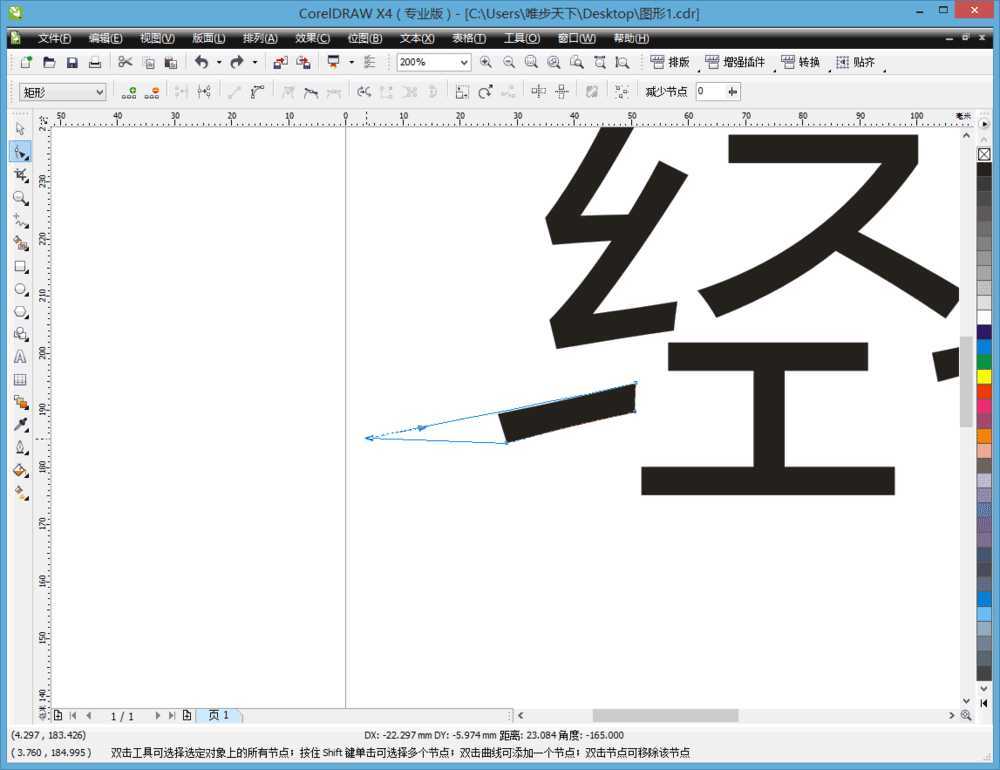Enable the 转换 option on toolbar

(x=803, y=62)
